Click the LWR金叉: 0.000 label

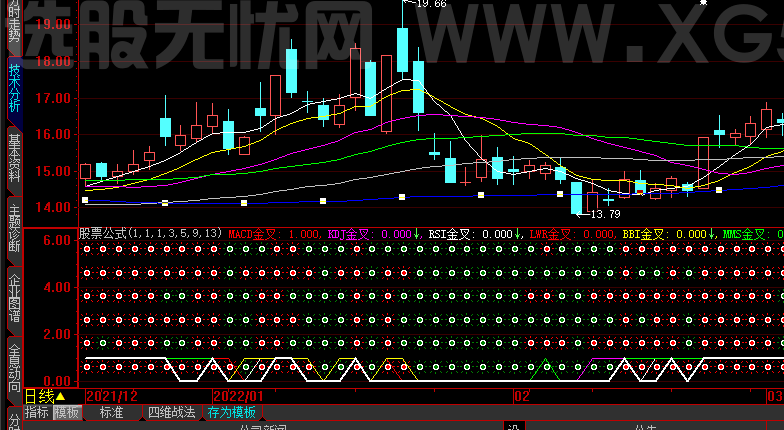(x=571, y=234)
